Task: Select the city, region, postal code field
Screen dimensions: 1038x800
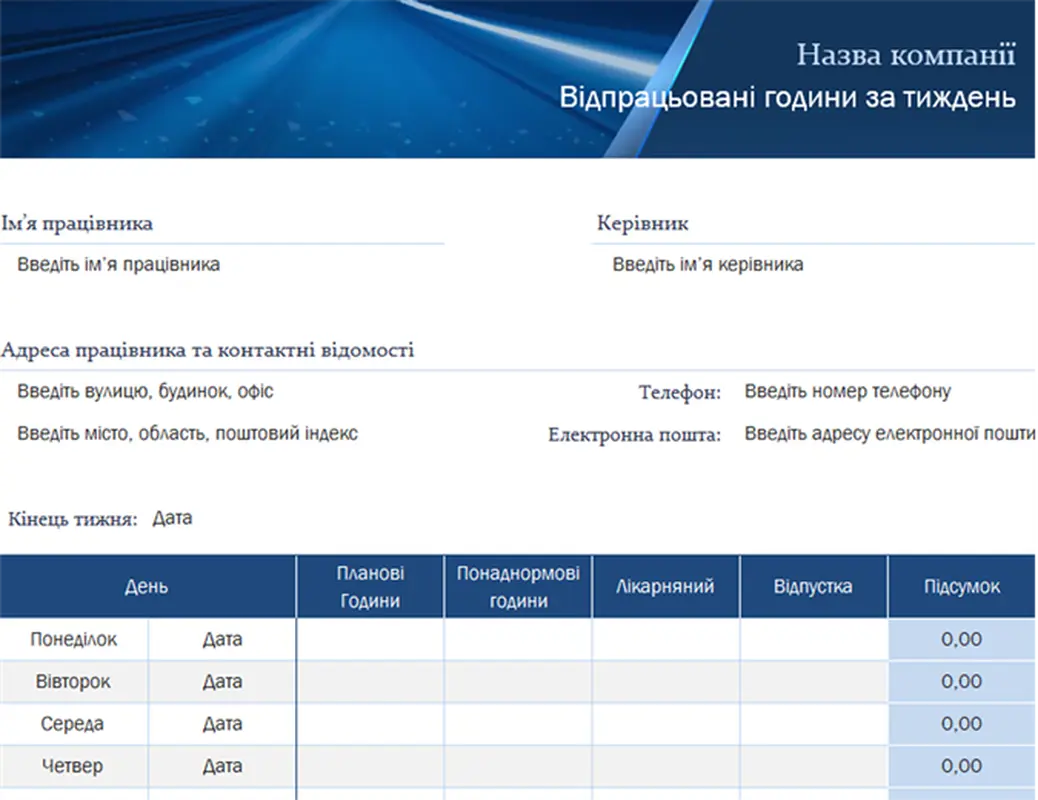Action: pos(188,433)
